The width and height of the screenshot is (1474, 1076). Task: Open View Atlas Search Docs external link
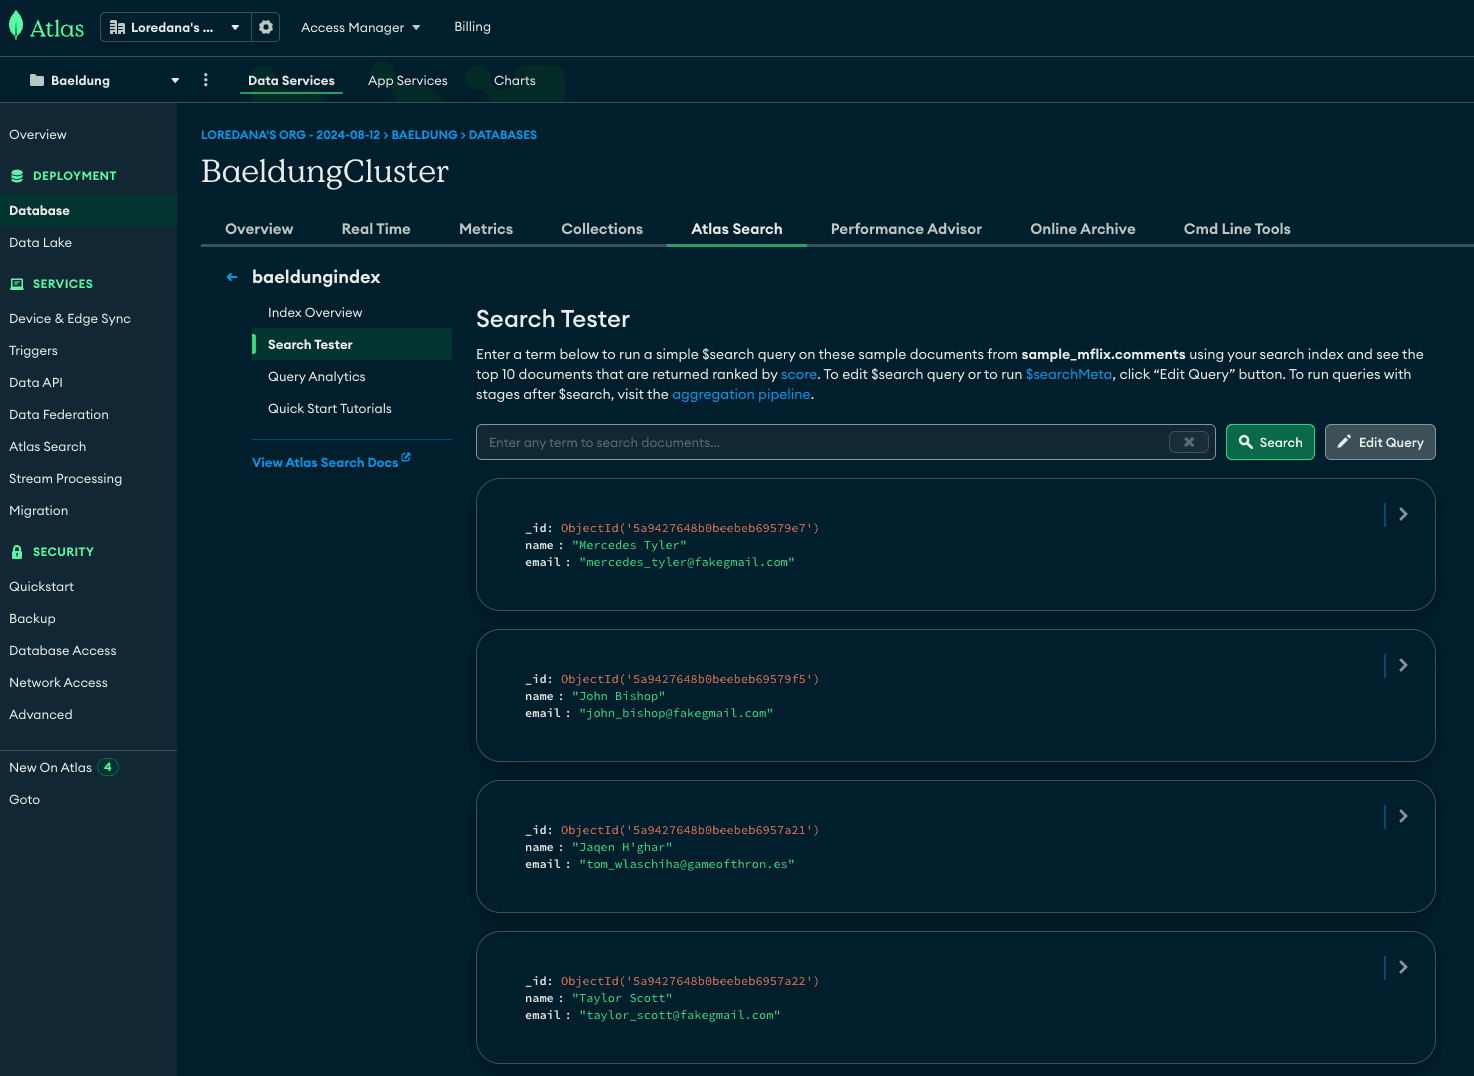pyautogui.click(x=331, y=462)
